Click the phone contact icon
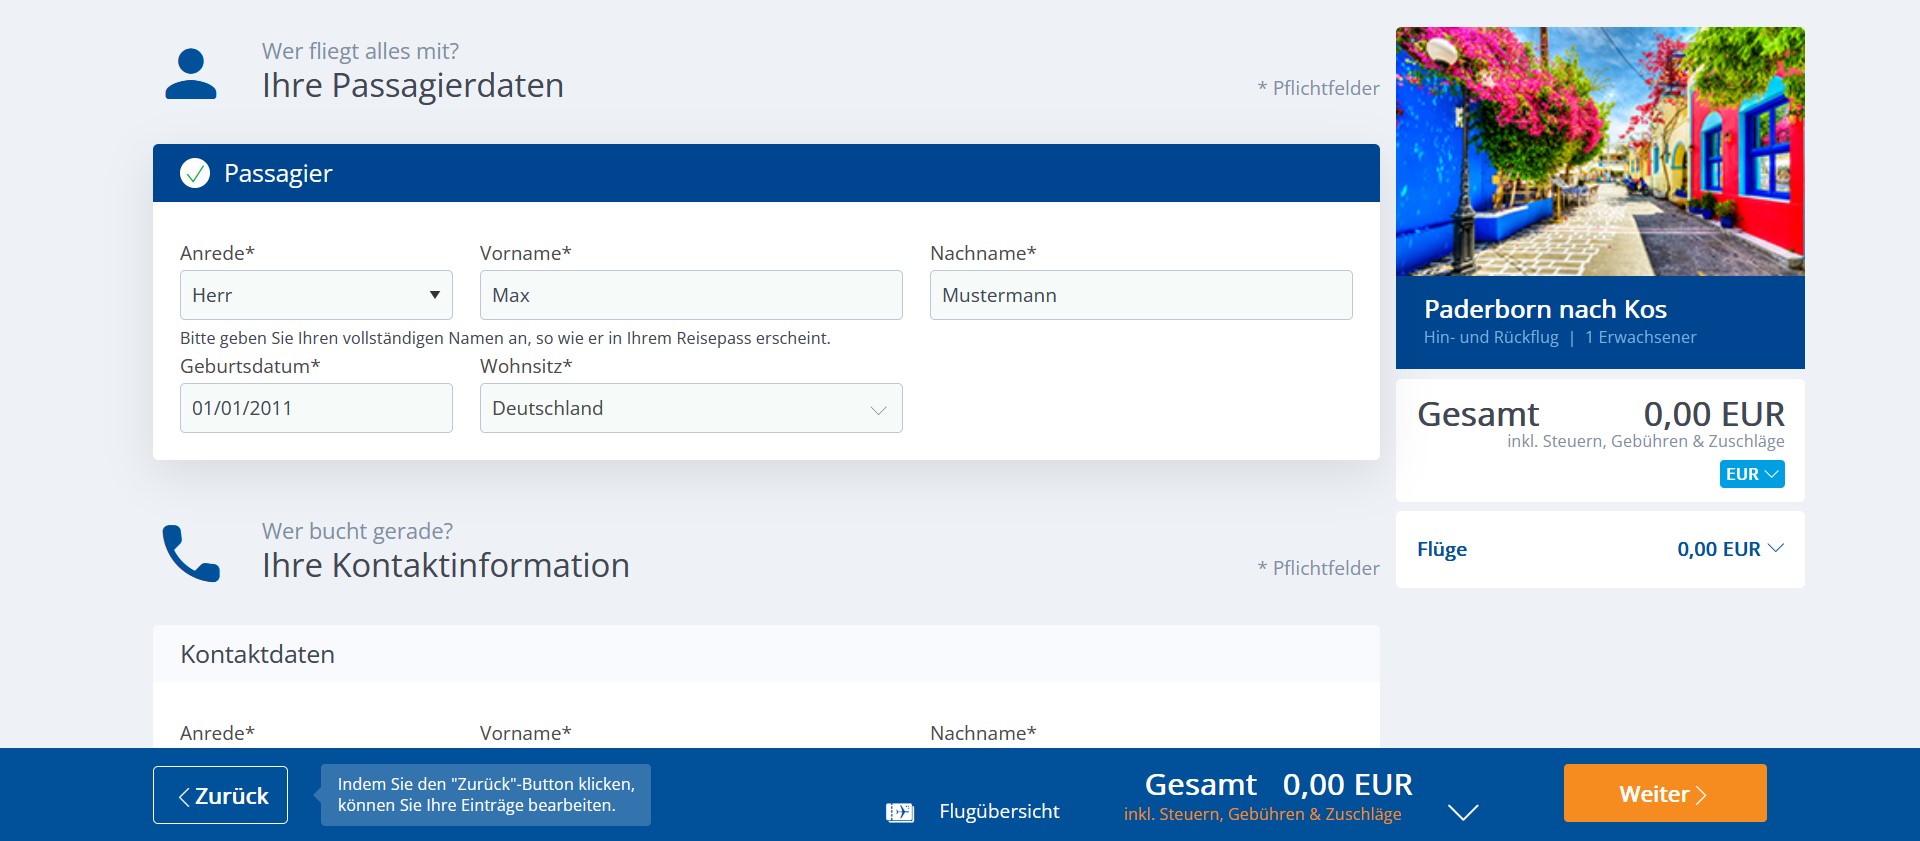The height and width of the screenshot is (841, 1920). pos(190,553)
